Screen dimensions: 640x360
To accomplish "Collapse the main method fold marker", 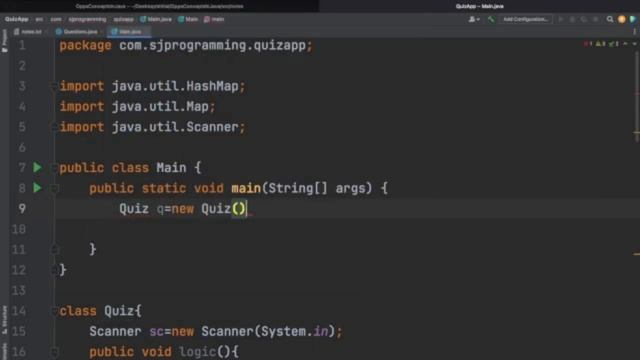I will (x=54, y=188).
